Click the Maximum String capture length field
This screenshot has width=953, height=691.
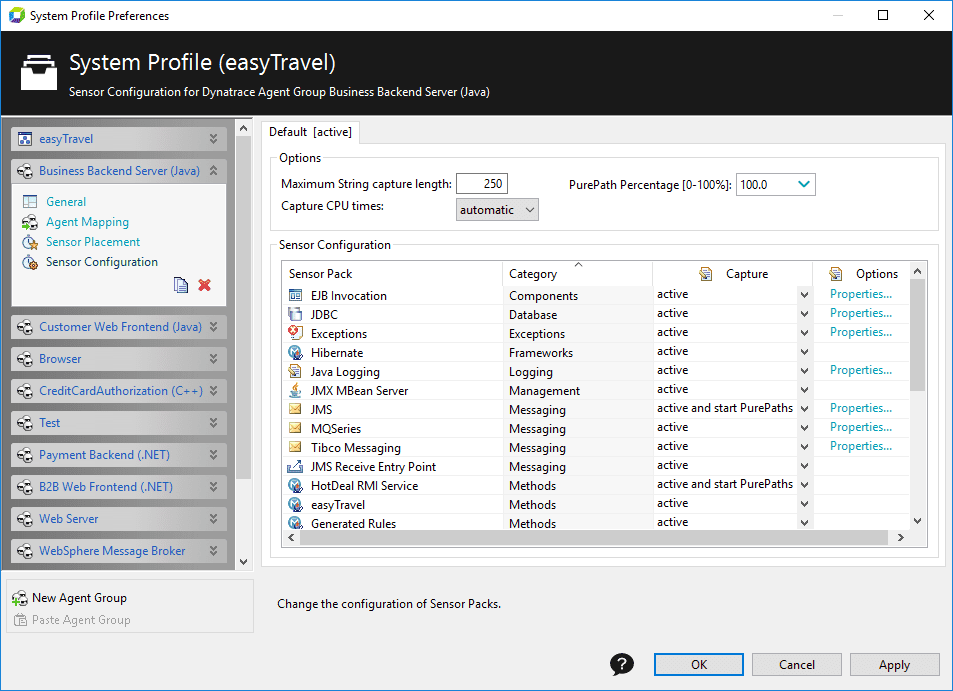(481, 184)
